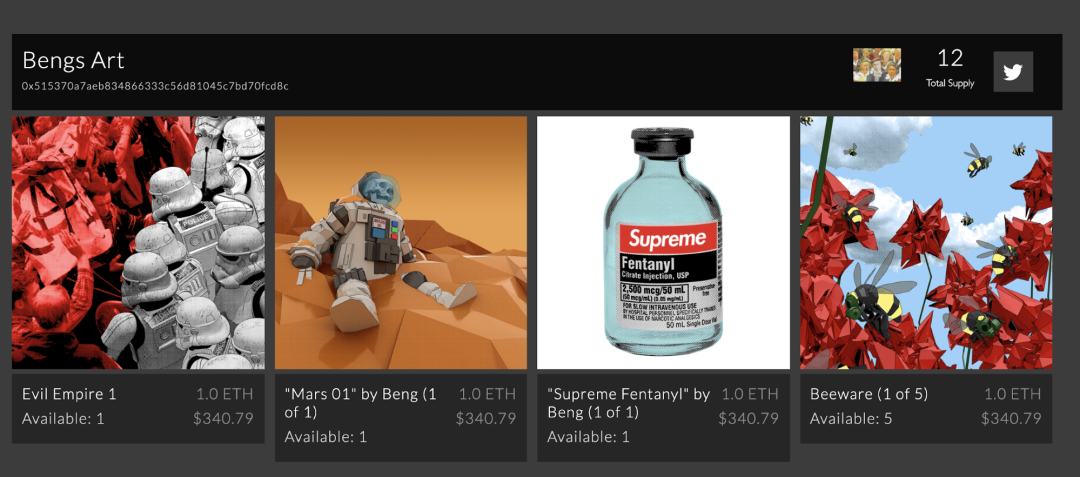Open the Supreme Fentanyl bottle artwork

tap(663, 243)
